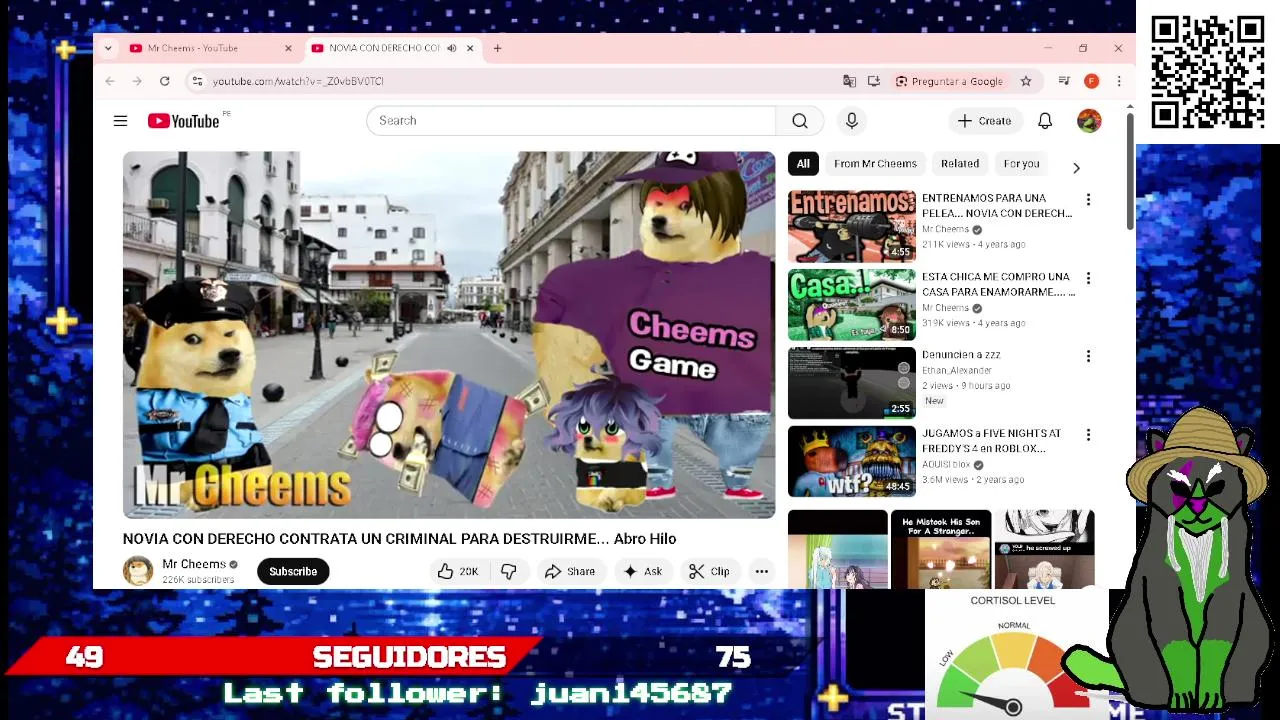Open options for 'ENTRENAMOS PARA UNA PELEA' video

click(x=1088, y=200)
